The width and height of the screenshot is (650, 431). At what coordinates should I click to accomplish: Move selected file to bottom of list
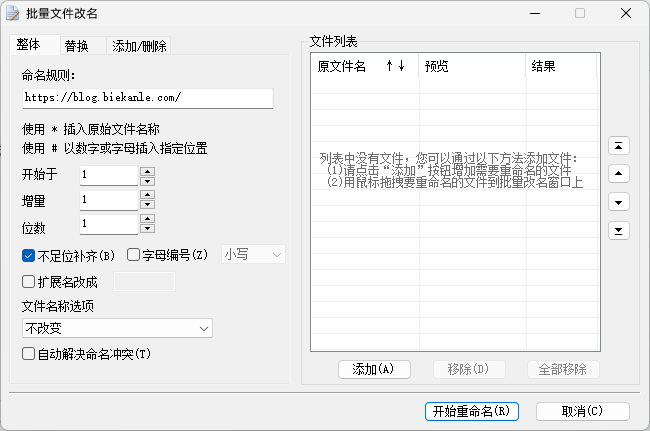pos(618,230)
